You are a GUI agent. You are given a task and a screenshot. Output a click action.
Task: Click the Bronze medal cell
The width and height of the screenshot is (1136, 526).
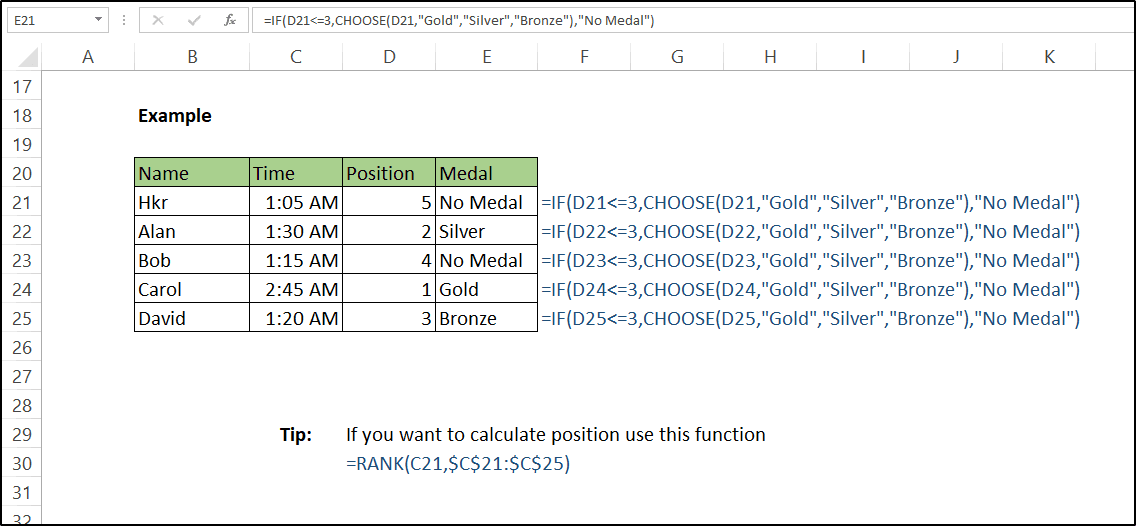pyautogui.click(x=486, y=319)
